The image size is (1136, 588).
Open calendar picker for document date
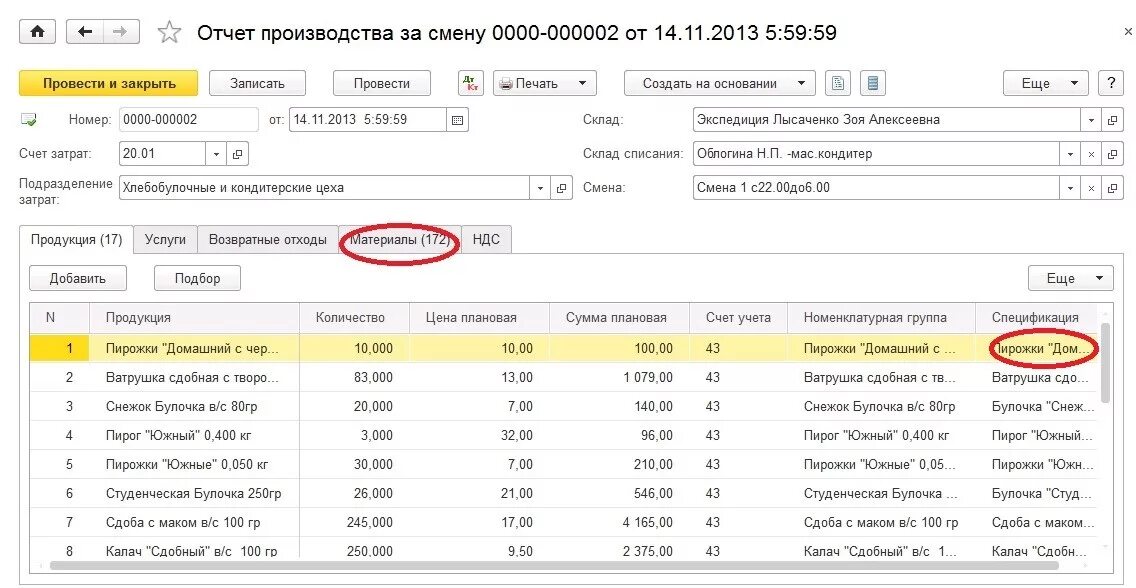455,118
